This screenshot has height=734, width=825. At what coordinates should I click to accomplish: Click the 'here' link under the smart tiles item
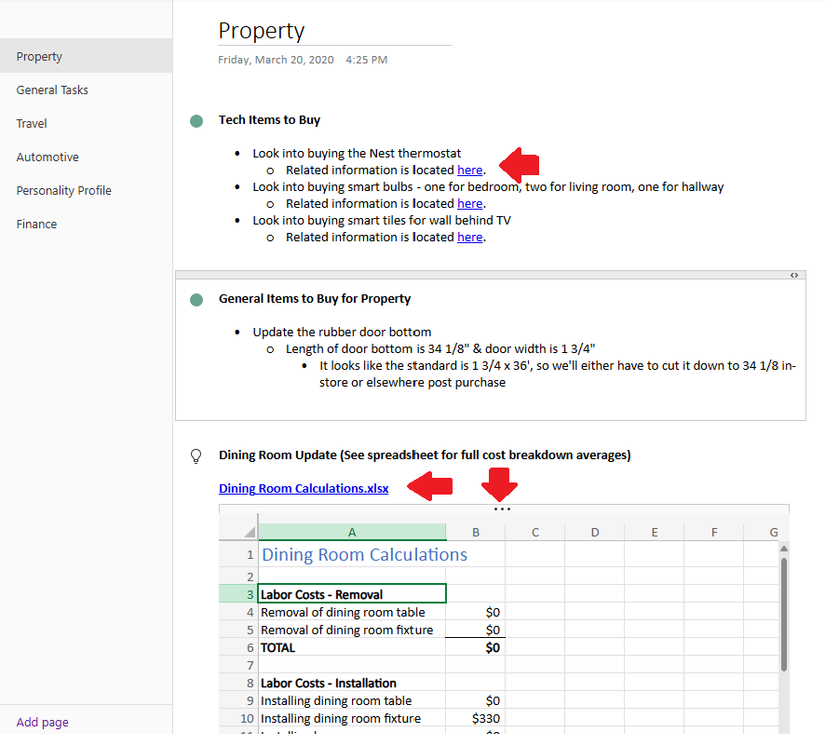pos(470,237)
